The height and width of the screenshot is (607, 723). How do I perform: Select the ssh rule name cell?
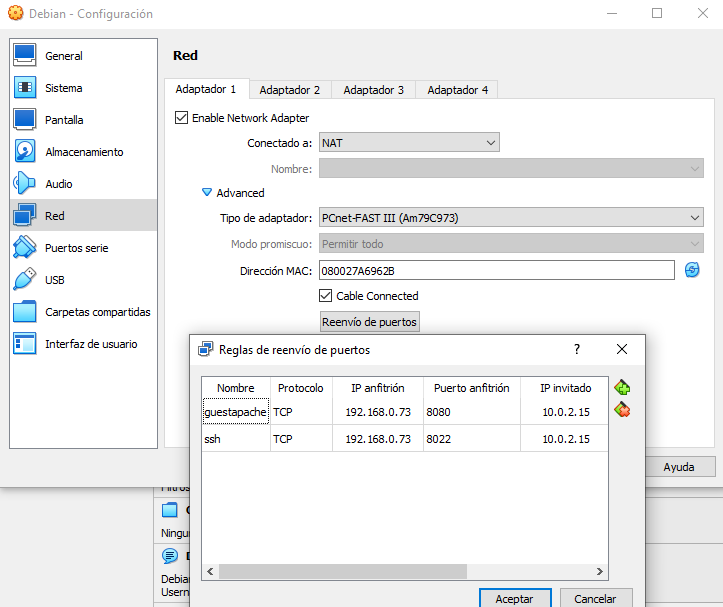tap(236, 439)
